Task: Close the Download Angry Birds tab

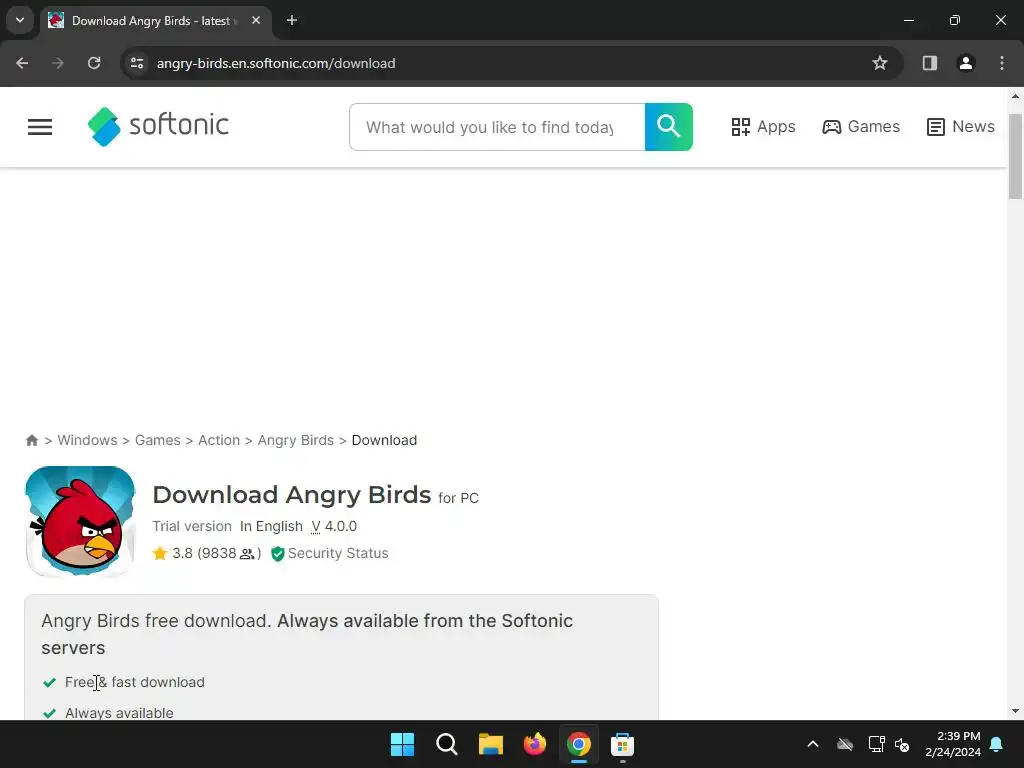Action: (256, 21)
